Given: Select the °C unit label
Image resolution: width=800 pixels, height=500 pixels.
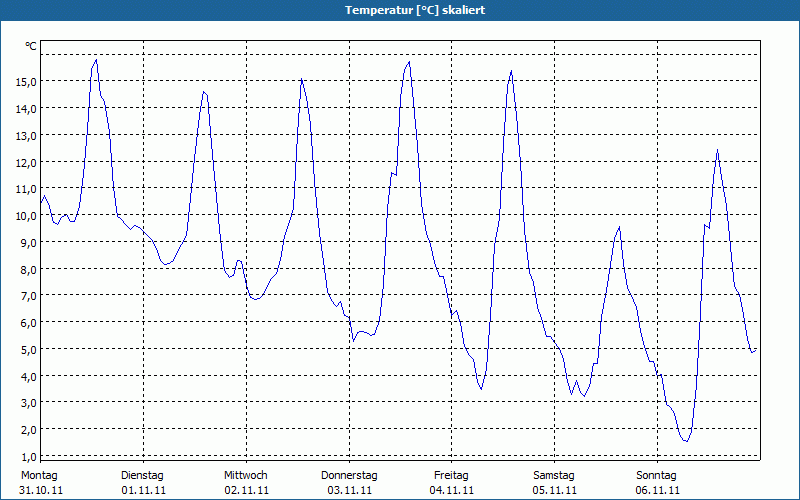Looking at the screenshot, I should (x=31, y=46).
